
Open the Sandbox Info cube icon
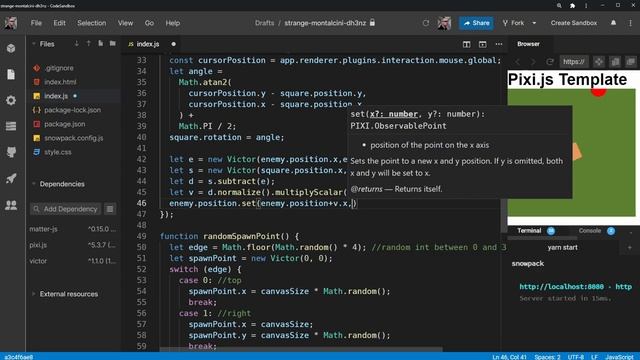click(11, 48)
